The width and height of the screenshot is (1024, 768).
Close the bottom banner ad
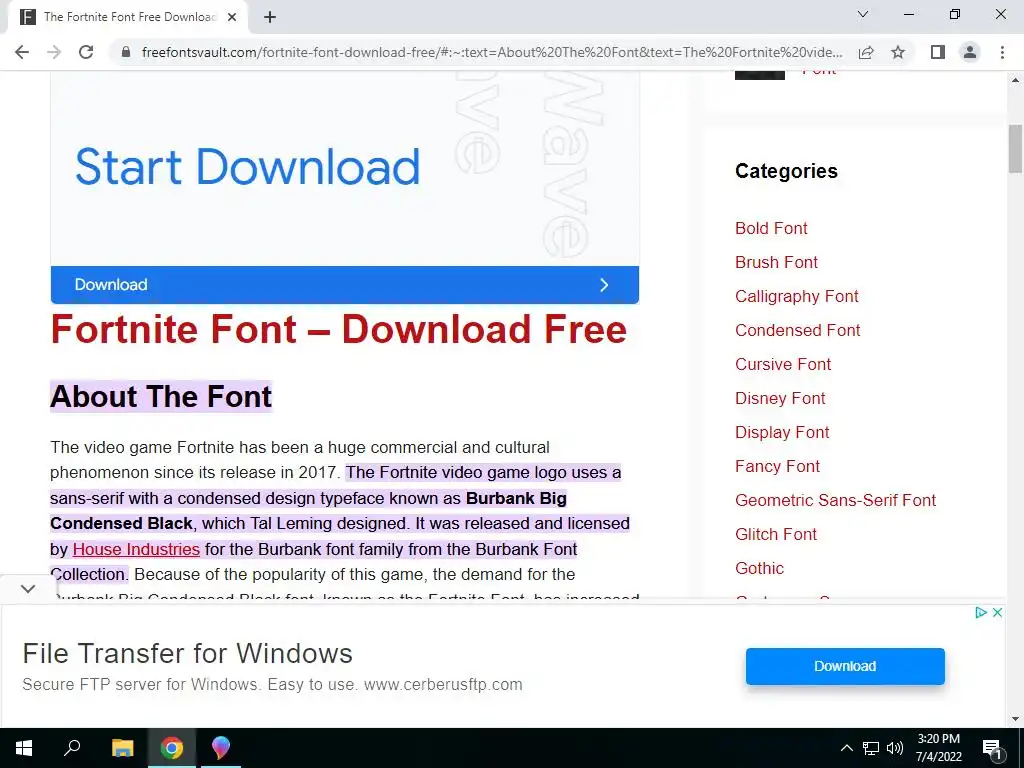997,613
